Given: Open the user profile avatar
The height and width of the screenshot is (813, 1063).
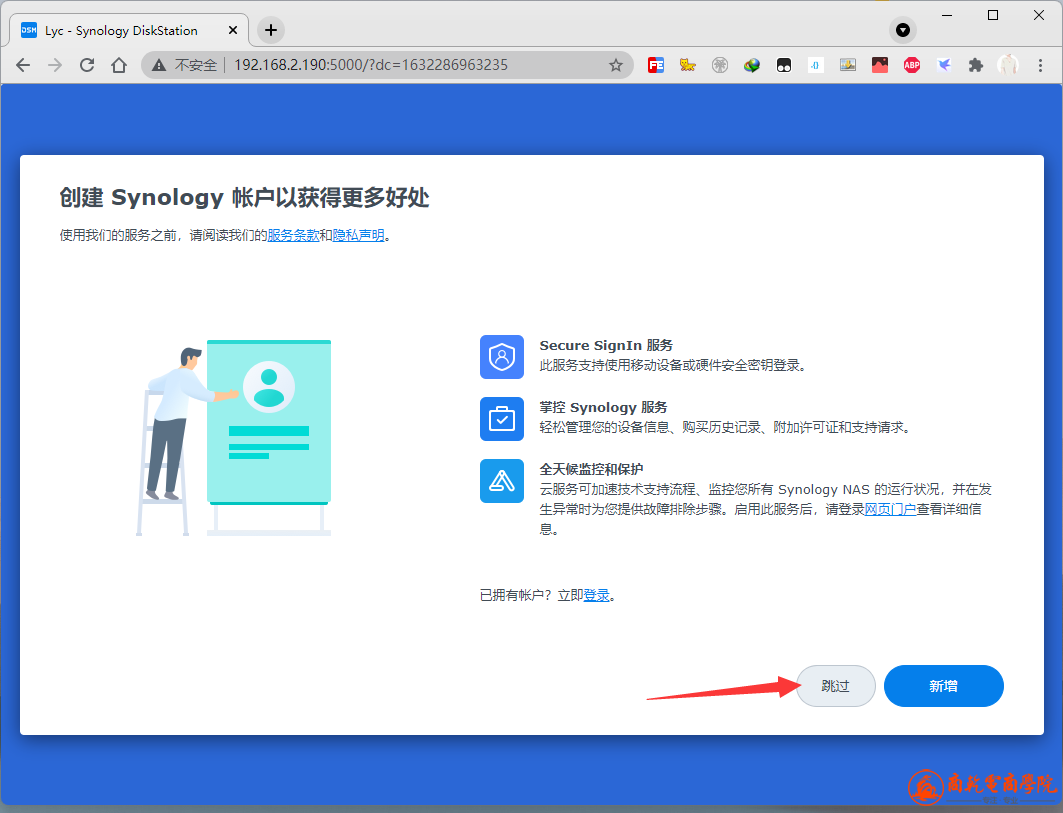Looking at the screenshot, I should click(1008, 65).
